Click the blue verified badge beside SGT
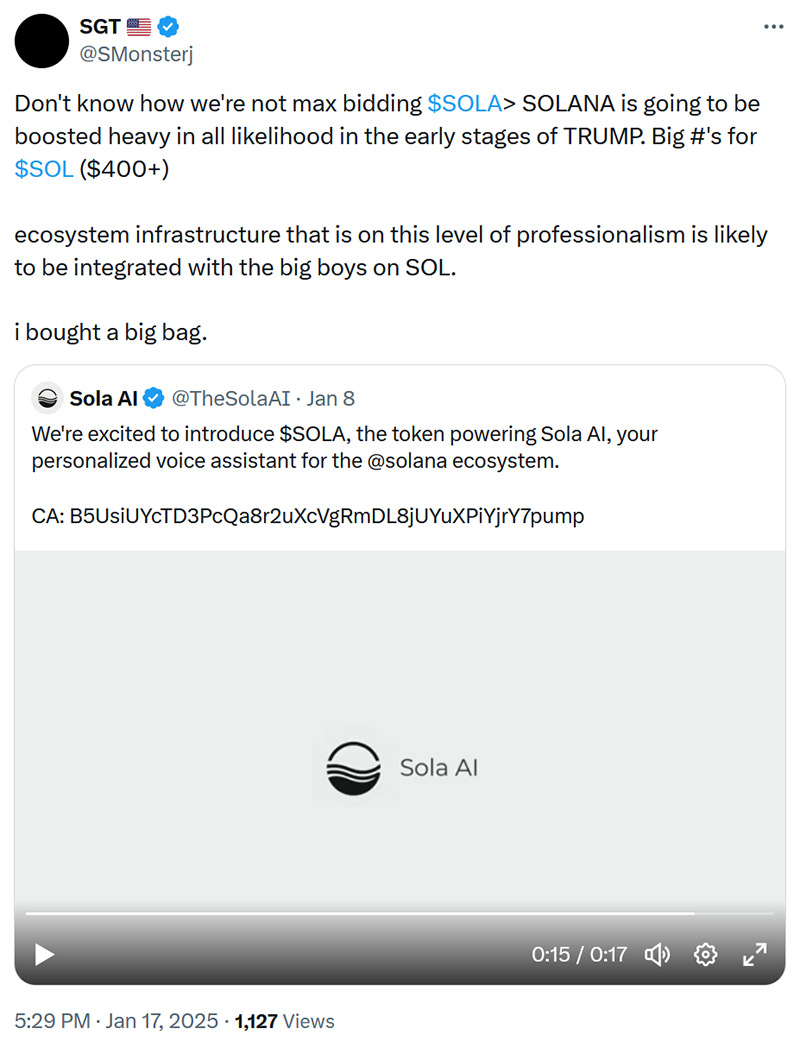 coord(168,27)
